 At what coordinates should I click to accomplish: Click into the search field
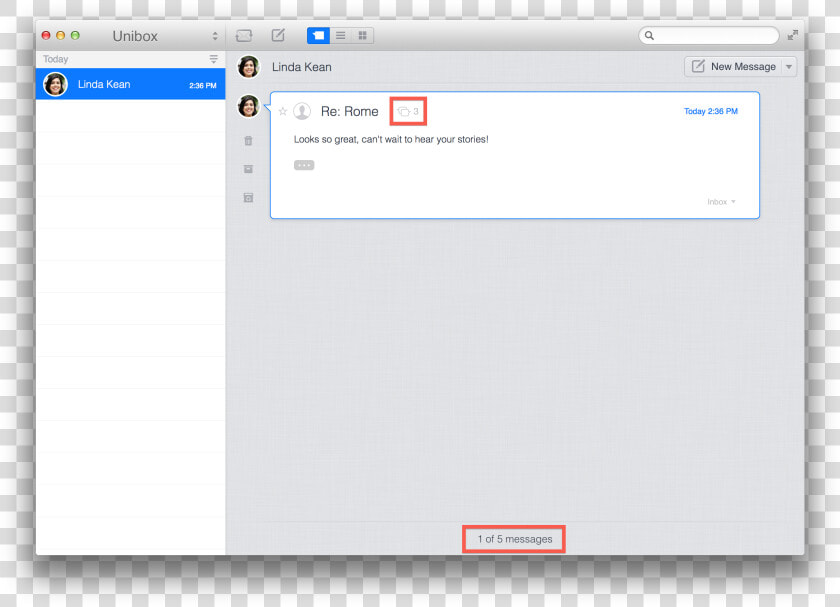click(709, 36)
